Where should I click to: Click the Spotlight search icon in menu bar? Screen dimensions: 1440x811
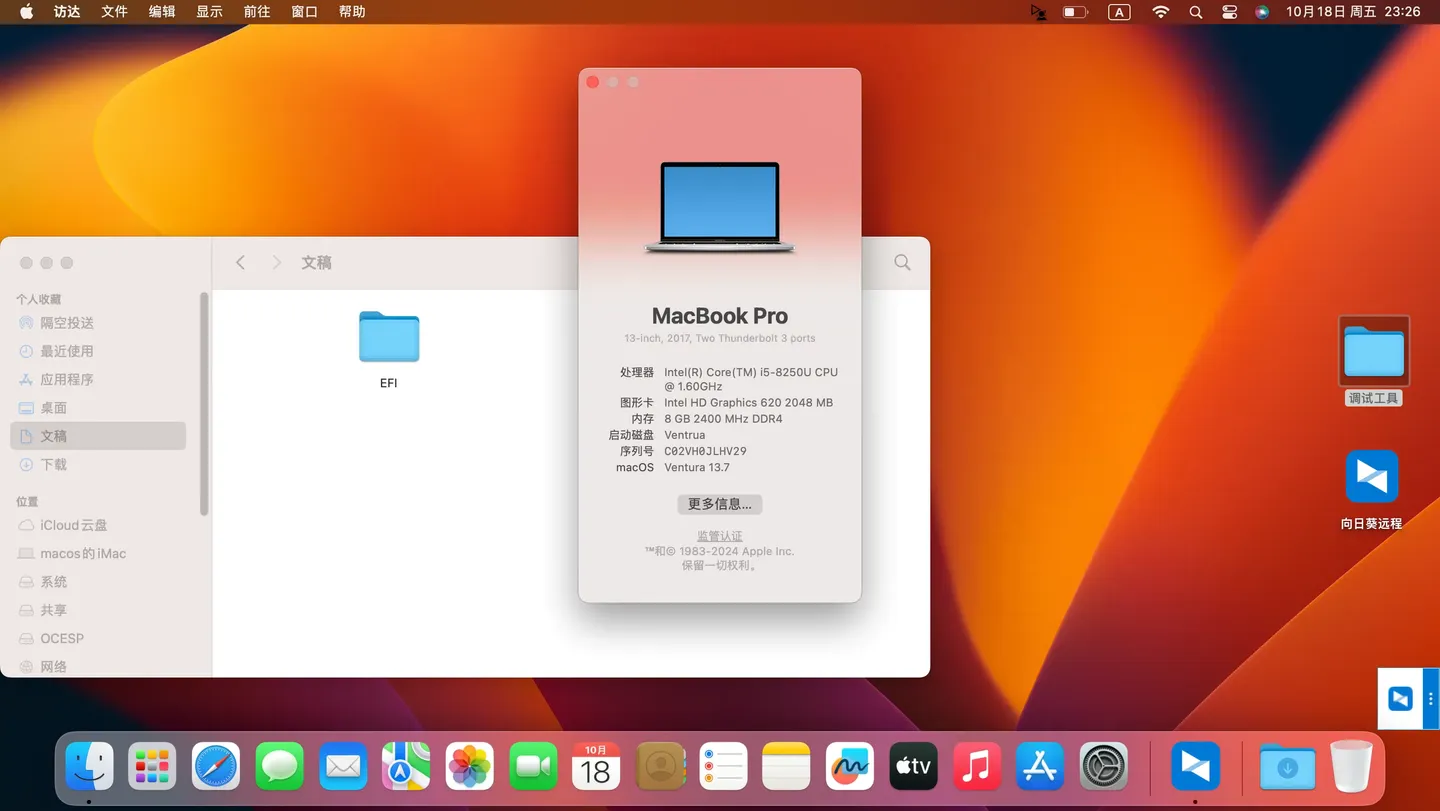point(1195,12)
